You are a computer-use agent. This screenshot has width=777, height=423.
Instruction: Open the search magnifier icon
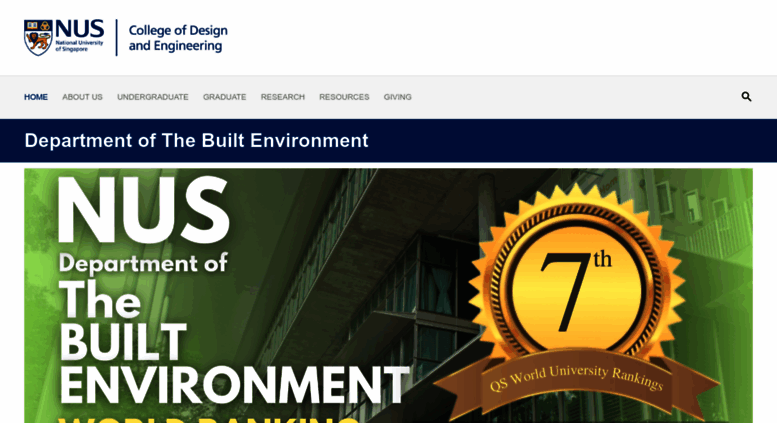point(746,97)
